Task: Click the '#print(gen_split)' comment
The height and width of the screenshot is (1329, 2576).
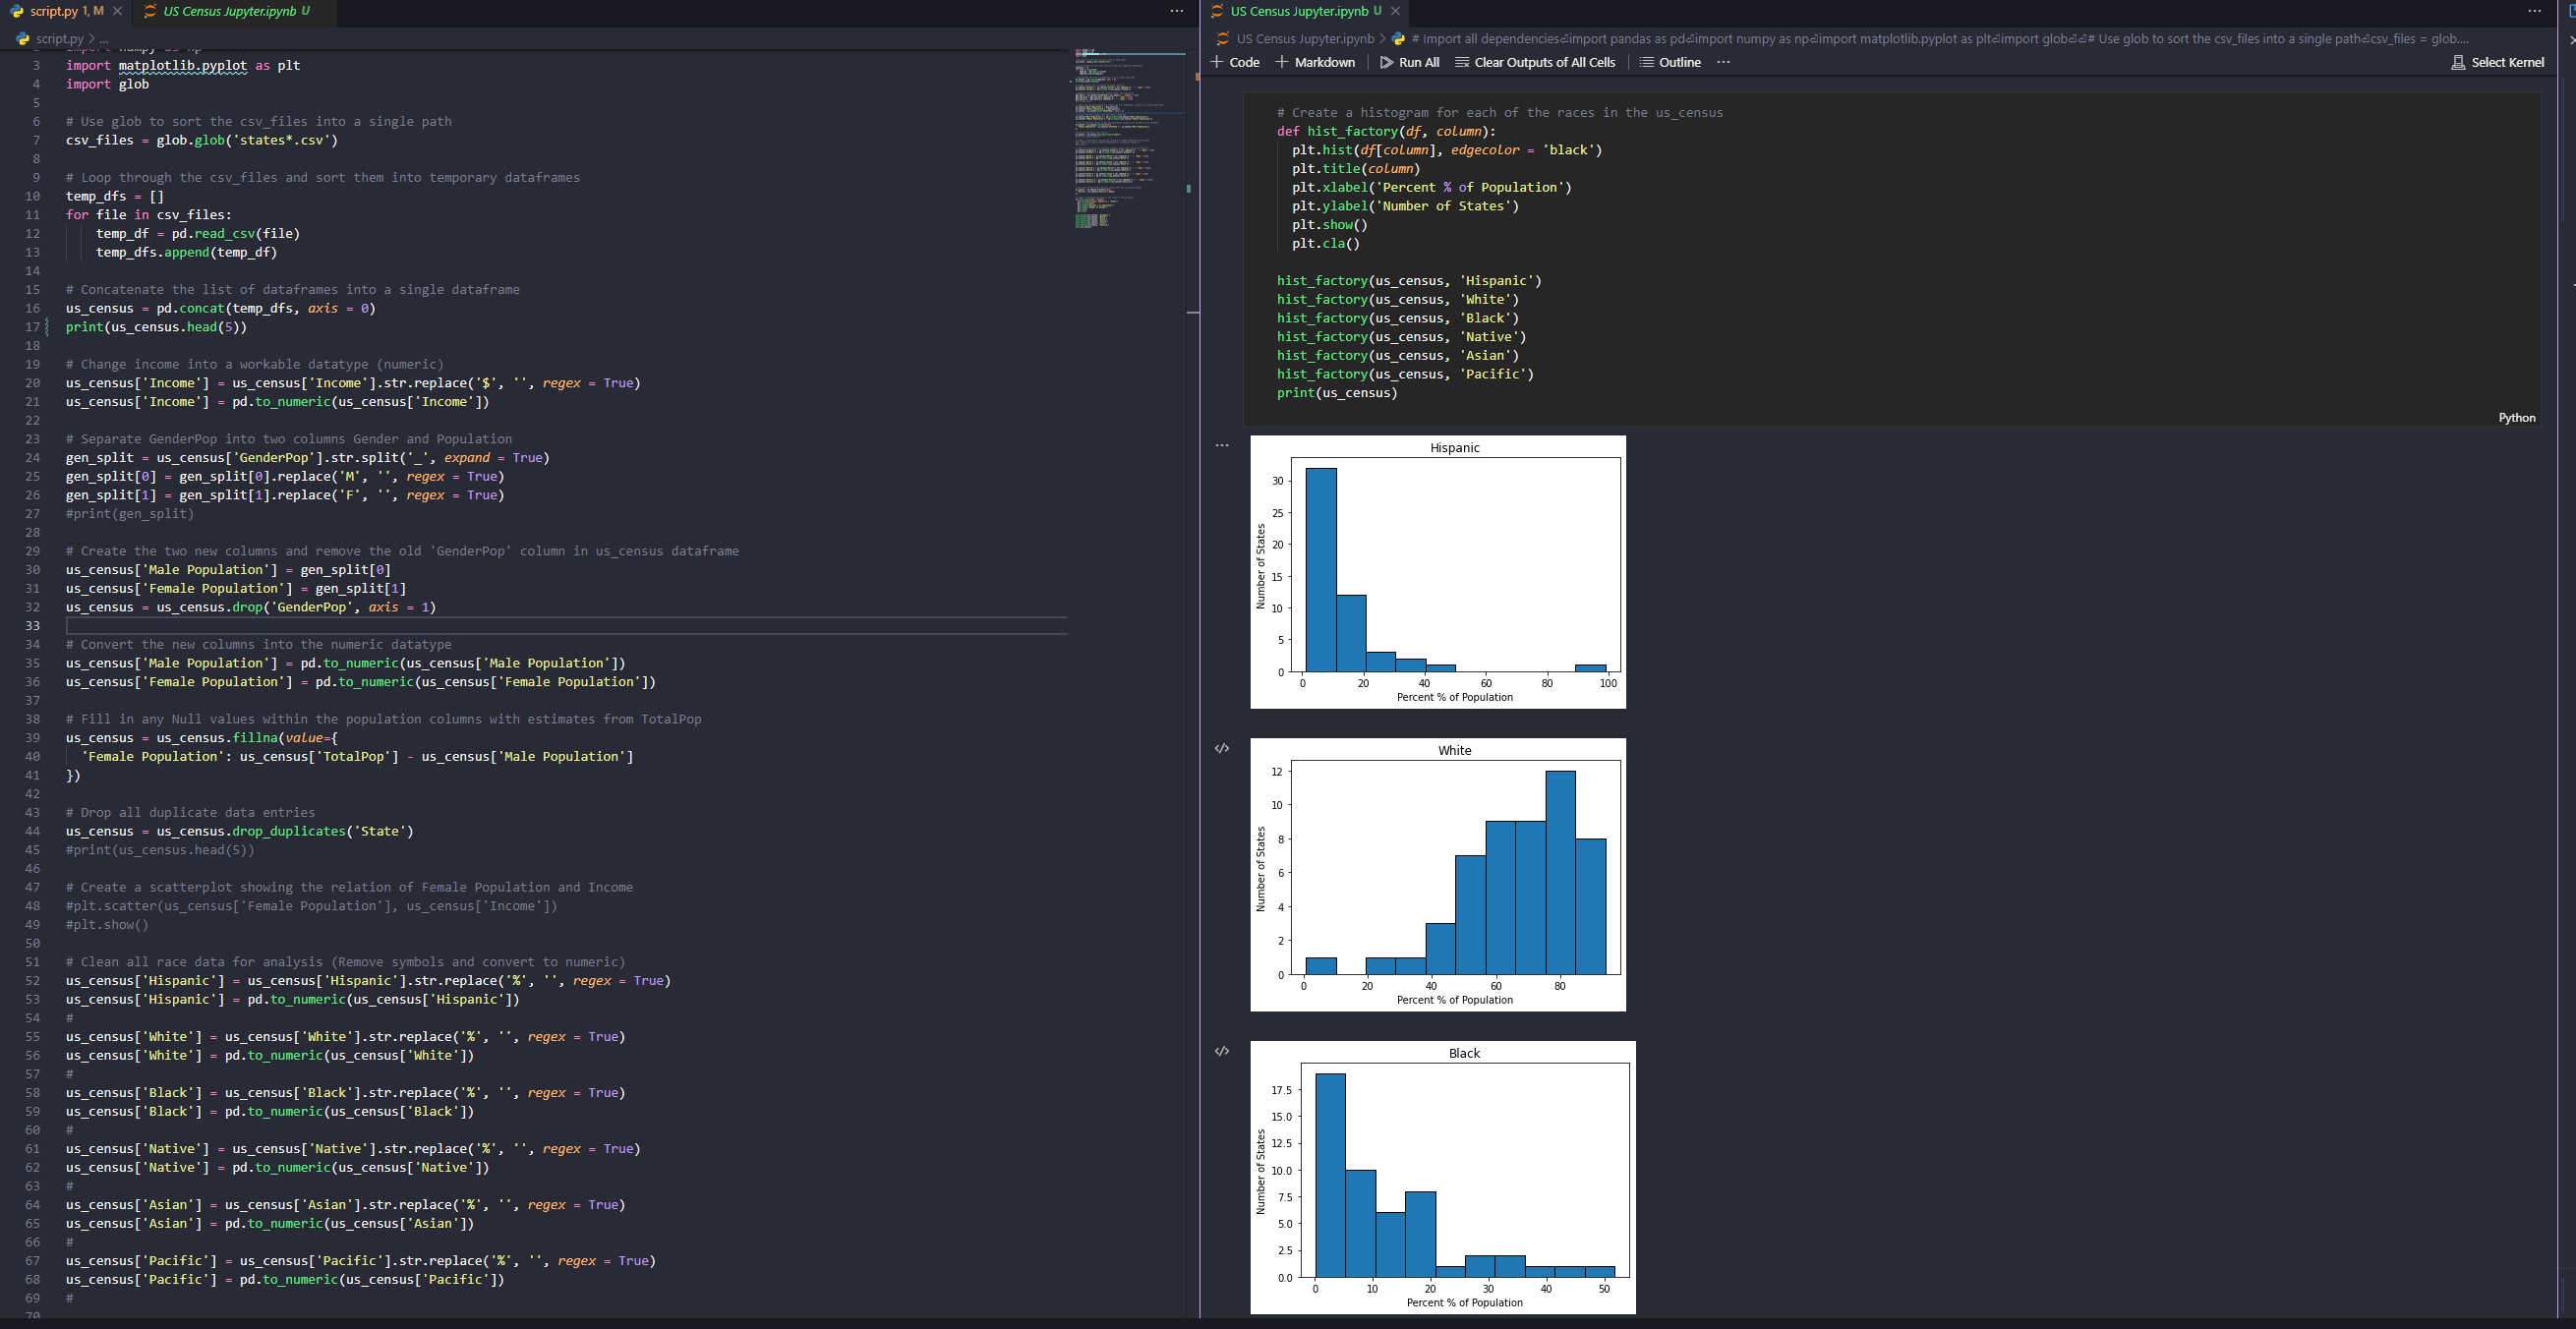Action: pyautogui.click(x=130, y=514)
